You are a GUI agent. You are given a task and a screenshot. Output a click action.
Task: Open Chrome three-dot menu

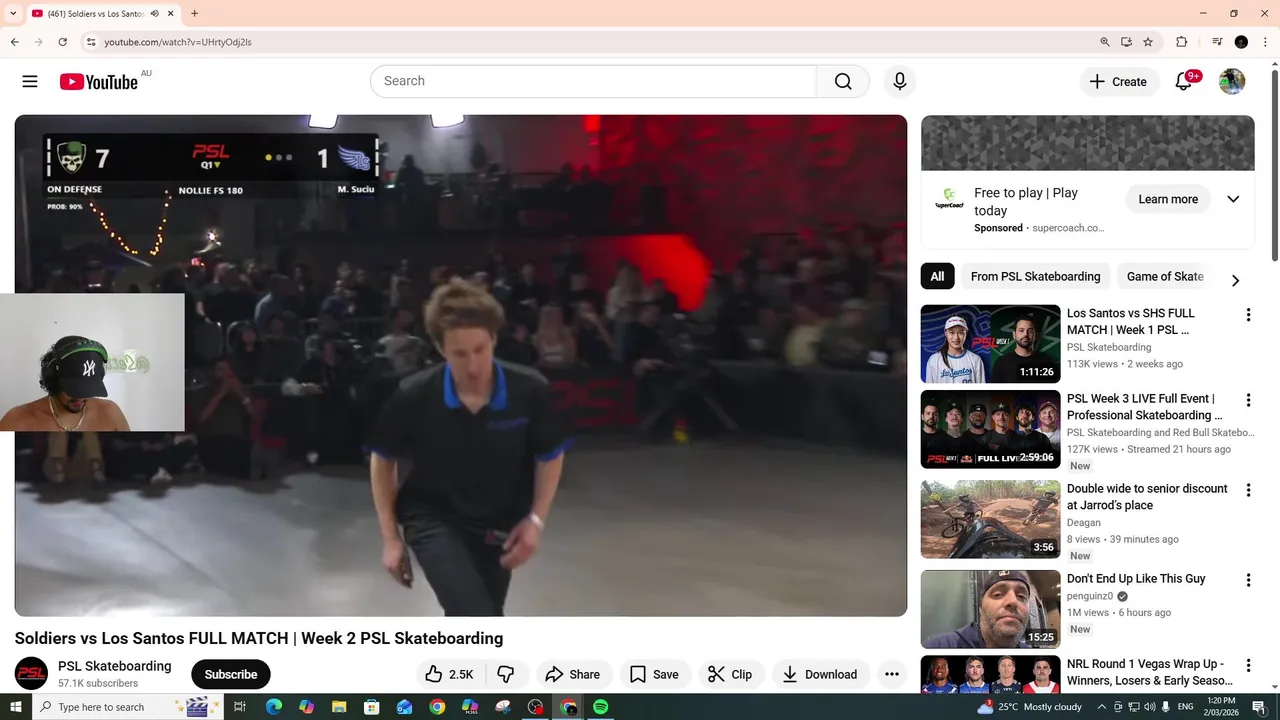(x=1265, y=42)
